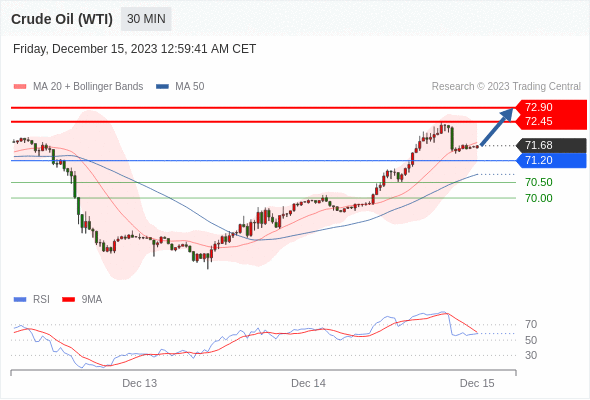Click the Crude Oil (WTI) title

coord(62,19)
